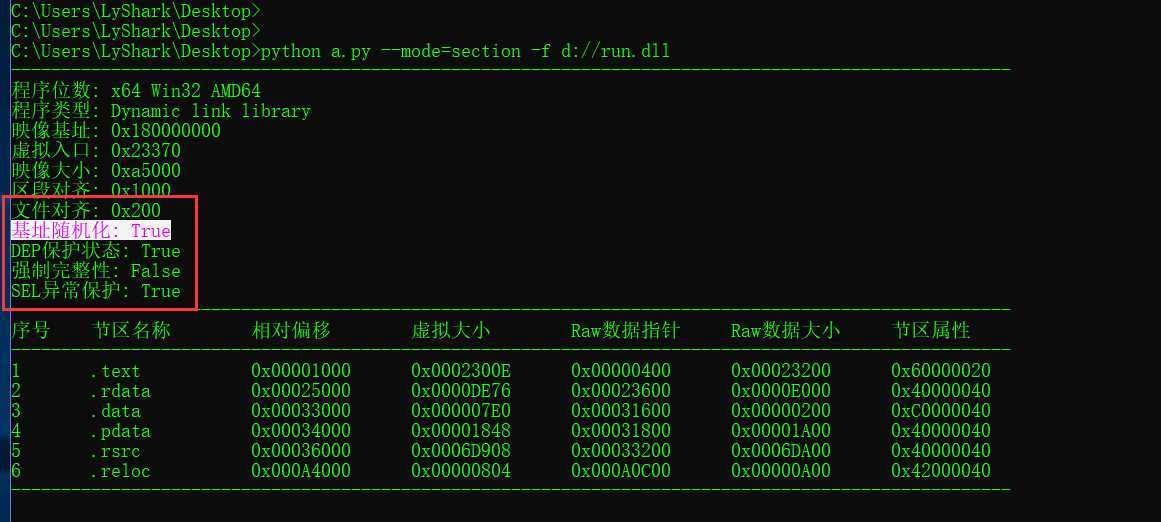
Task: Click relative offset value '0x00025000'
Action: 301,391
